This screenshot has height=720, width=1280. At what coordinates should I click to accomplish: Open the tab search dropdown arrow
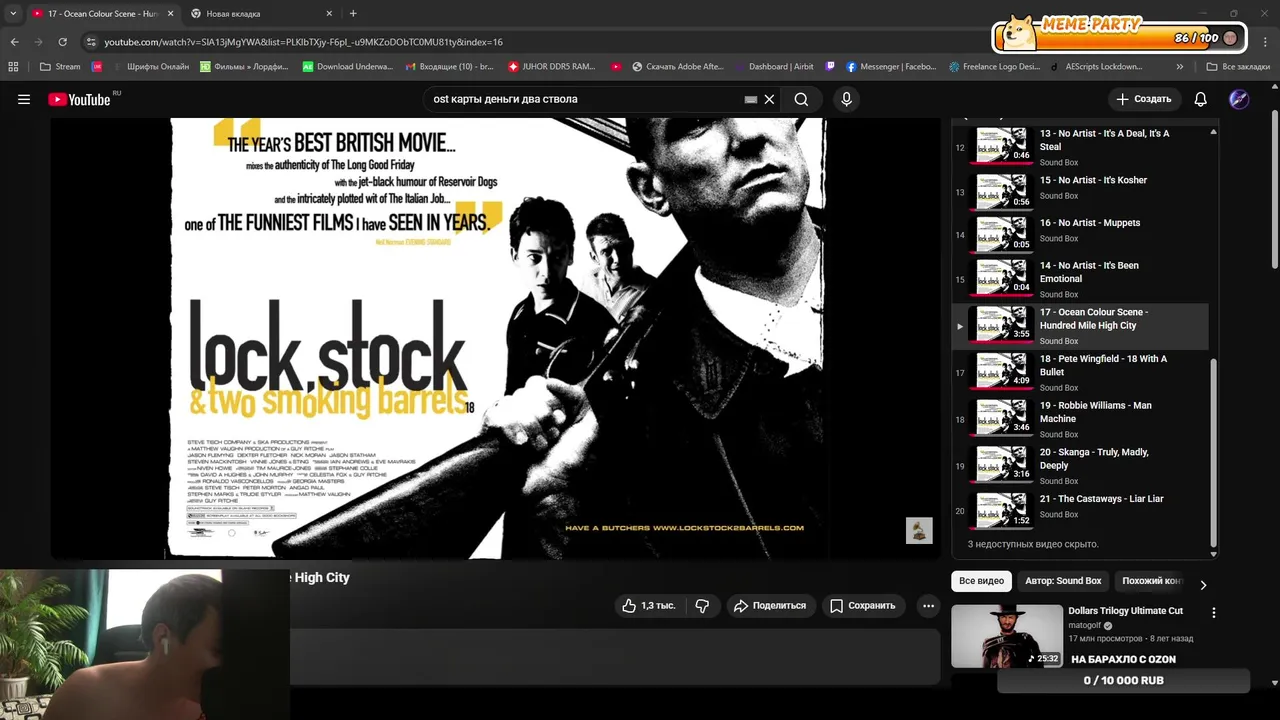(12, 13)
